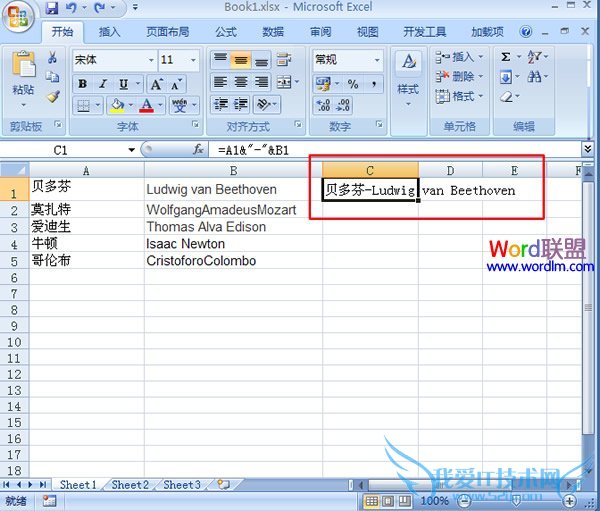Click the Clear eraser icon
Image resolution: width=600 pixels, height=511 pixels.
tap(506, 97)
